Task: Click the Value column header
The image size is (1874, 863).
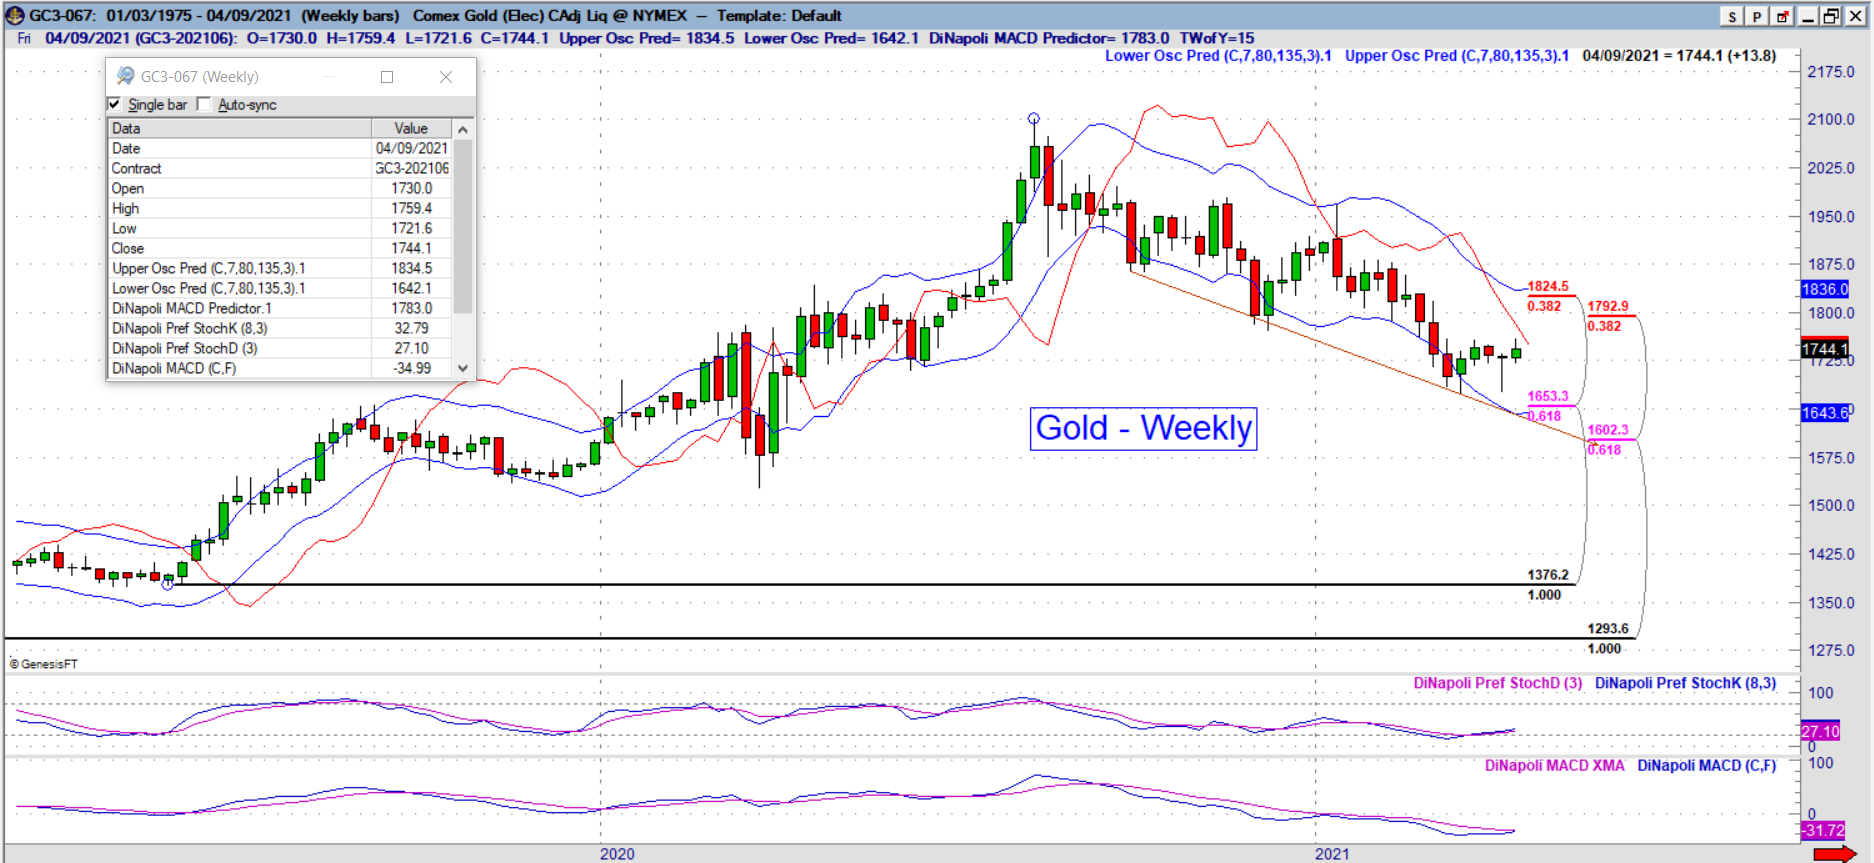Action: point(411,128)
